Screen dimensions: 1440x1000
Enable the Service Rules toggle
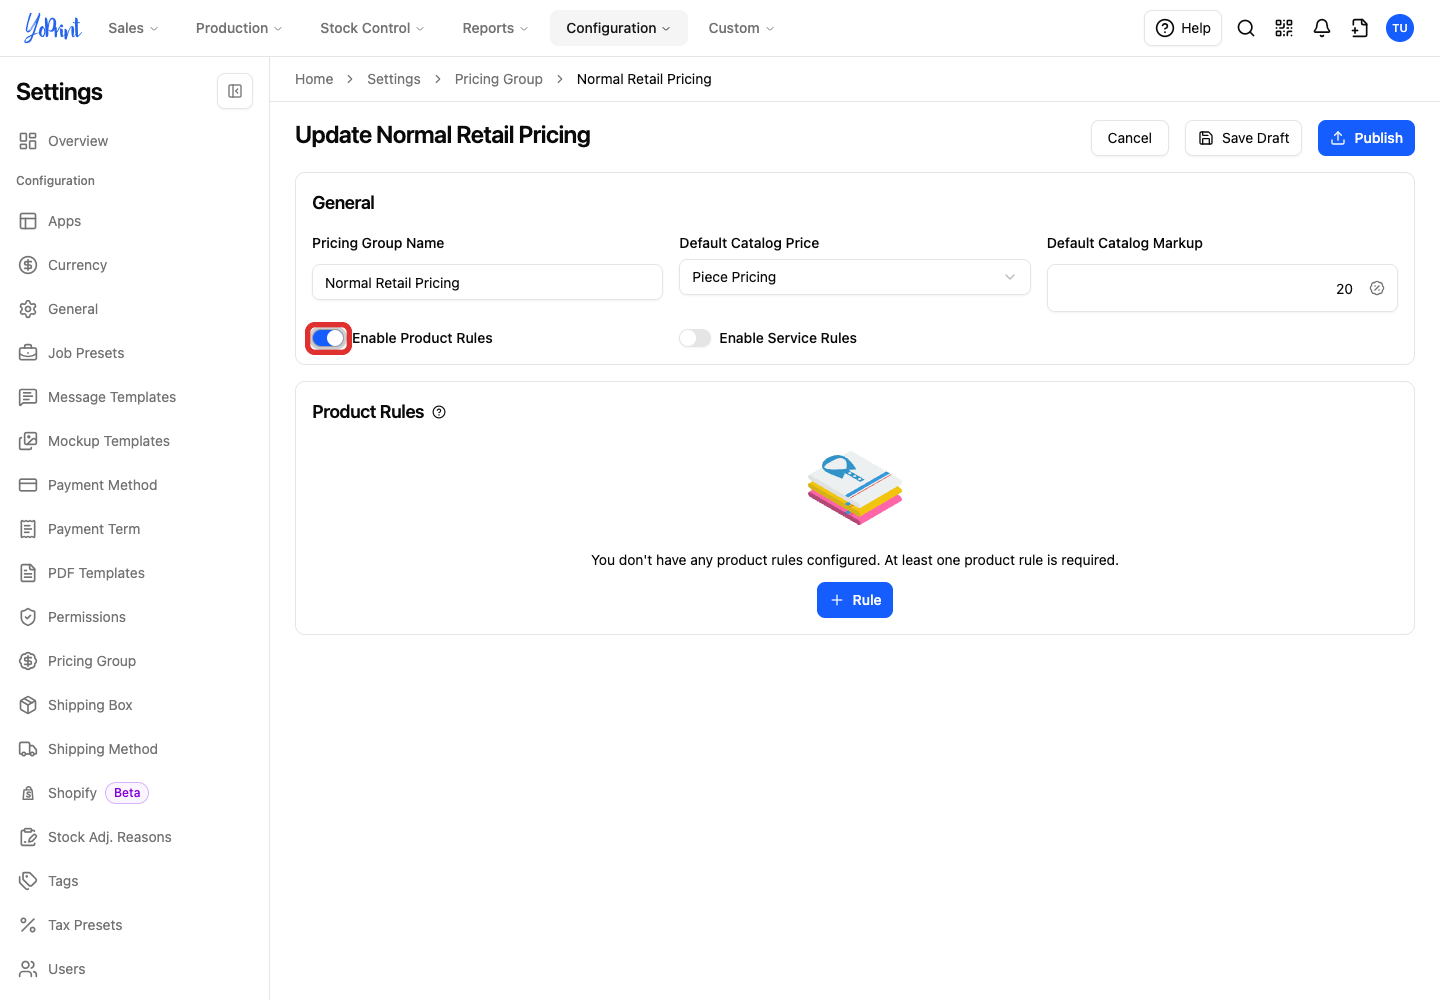695,338
